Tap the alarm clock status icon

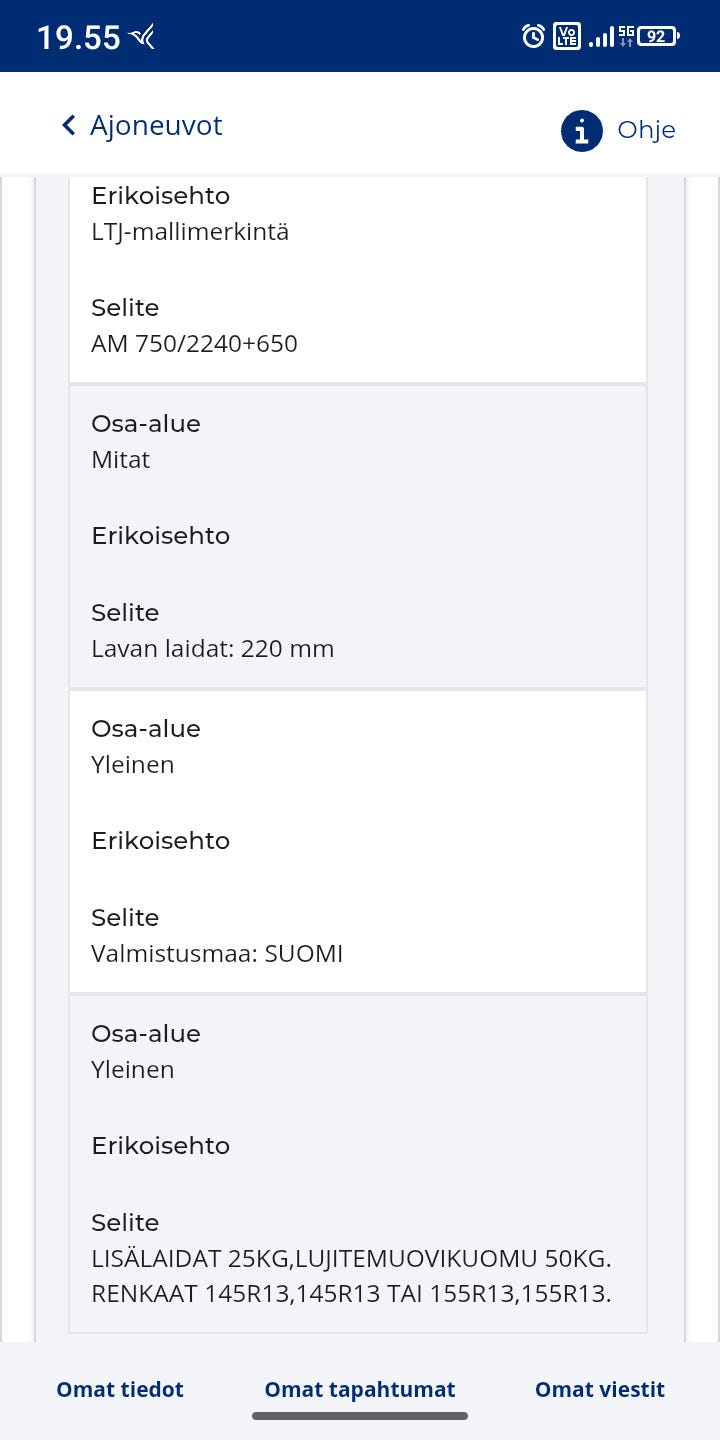click(534, 37)
